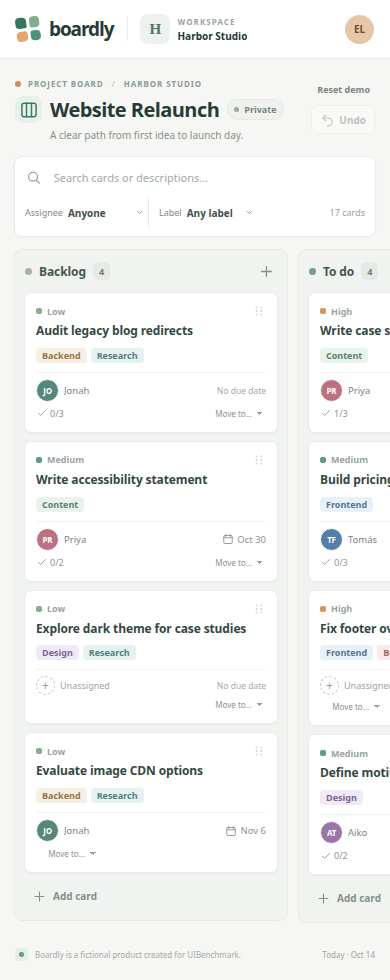Click Jonah's avatar on Audit legacy blog redirects

point(47,391)
